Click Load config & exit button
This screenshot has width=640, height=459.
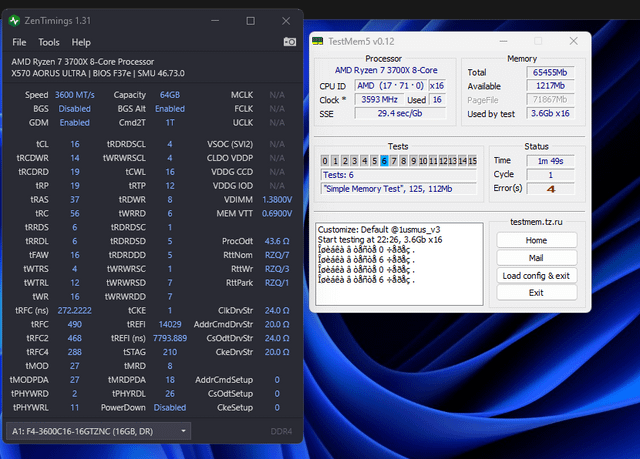tap(536, 275)
